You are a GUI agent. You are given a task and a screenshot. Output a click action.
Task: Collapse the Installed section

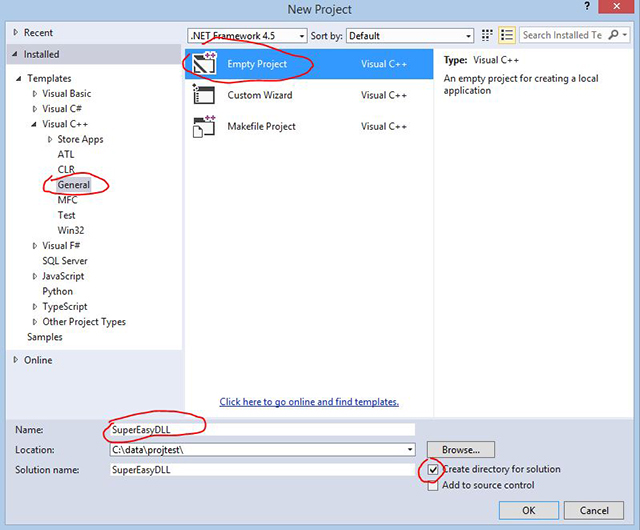(15, 54)
